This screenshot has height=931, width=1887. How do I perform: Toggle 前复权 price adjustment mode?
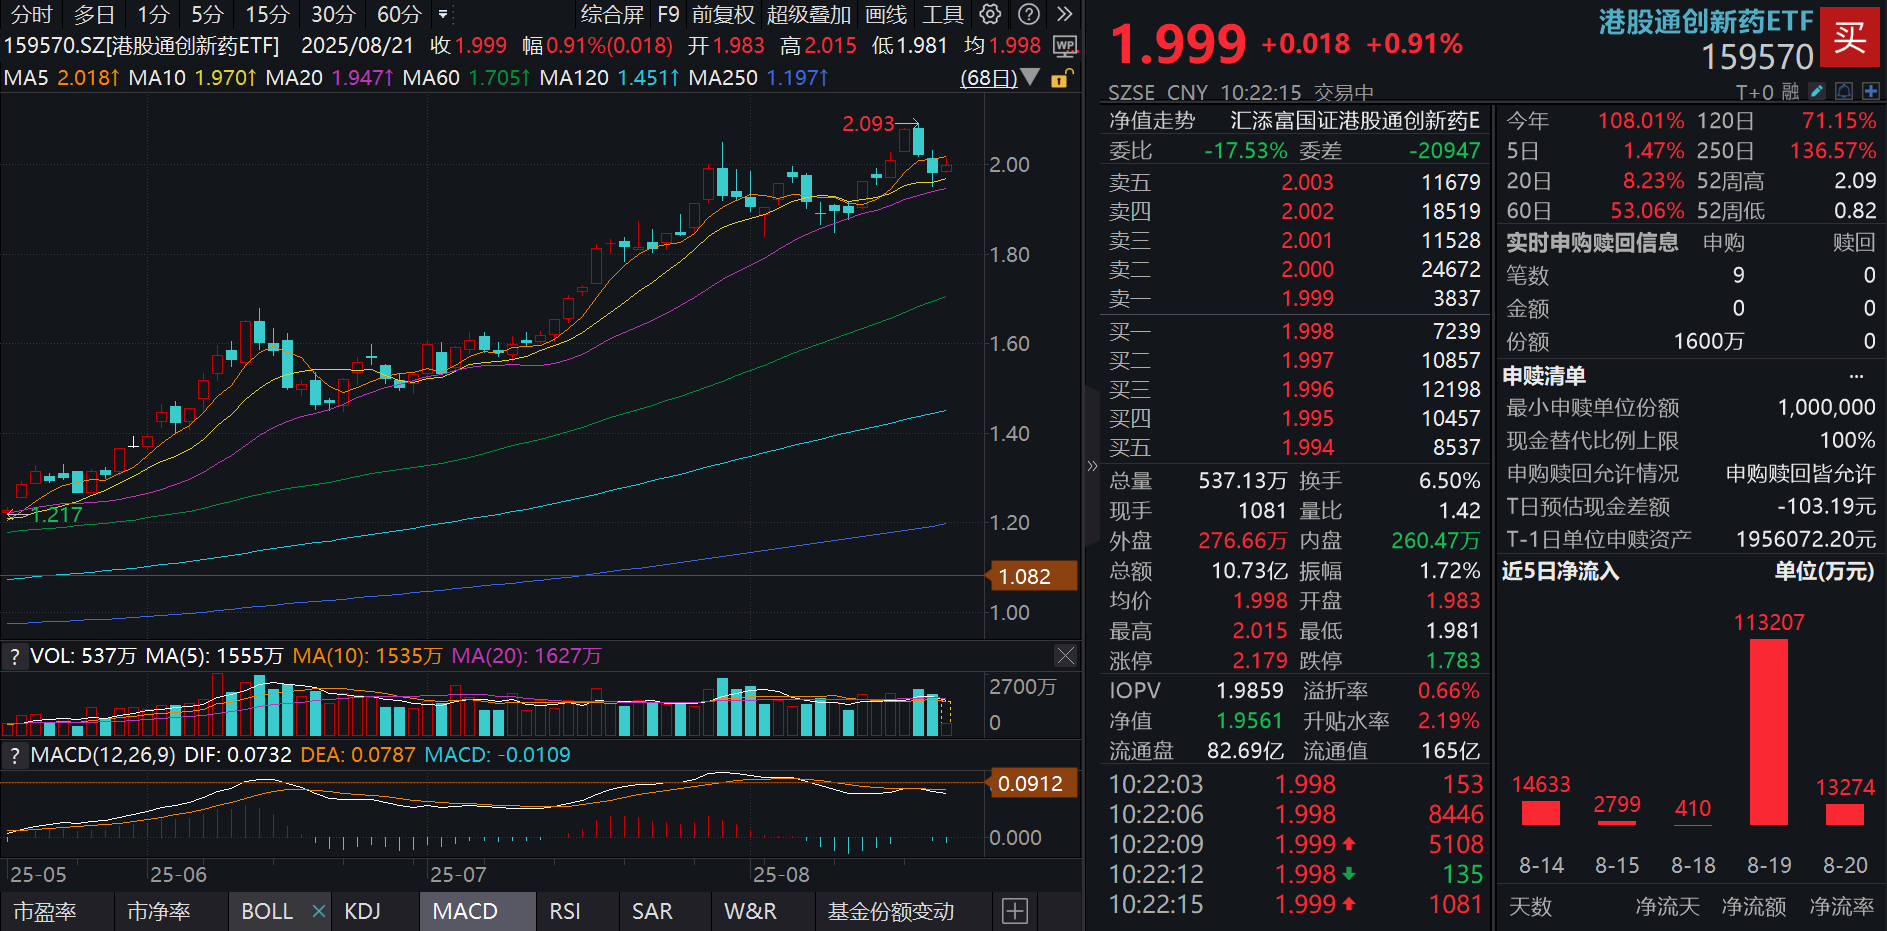(722, 14)
